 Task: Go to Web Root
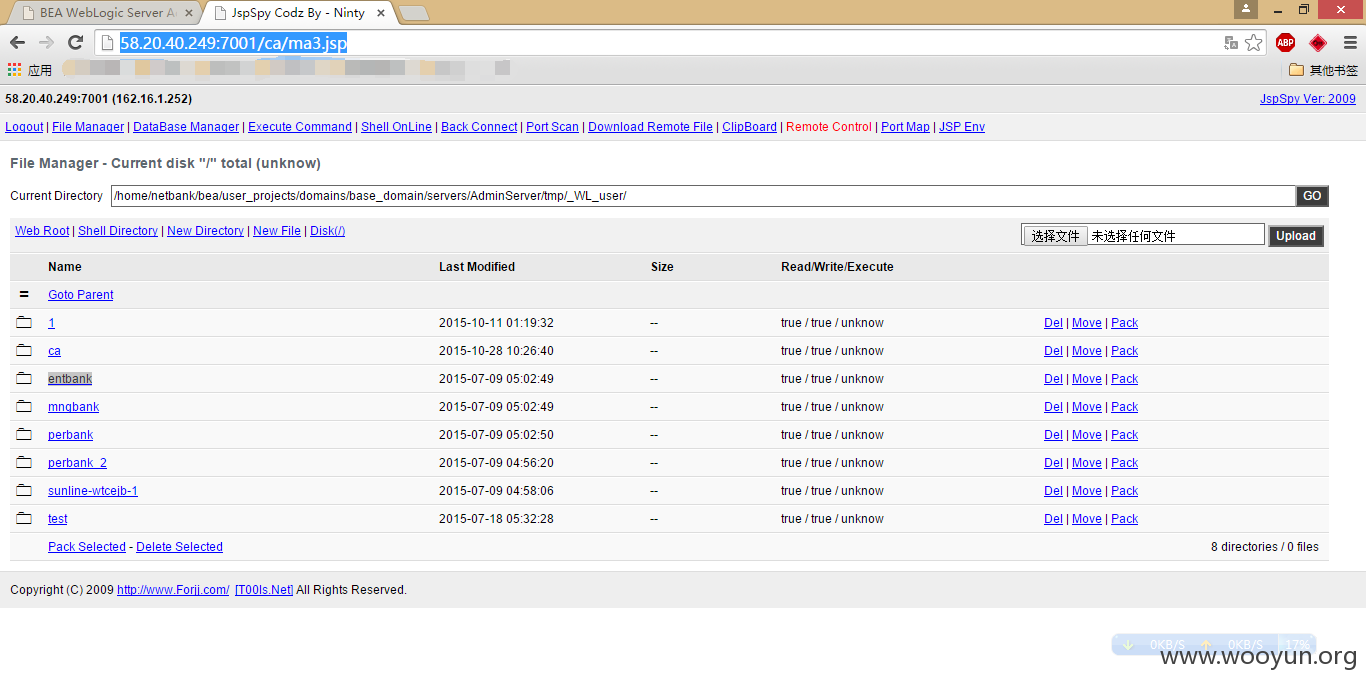click(42, 231)
